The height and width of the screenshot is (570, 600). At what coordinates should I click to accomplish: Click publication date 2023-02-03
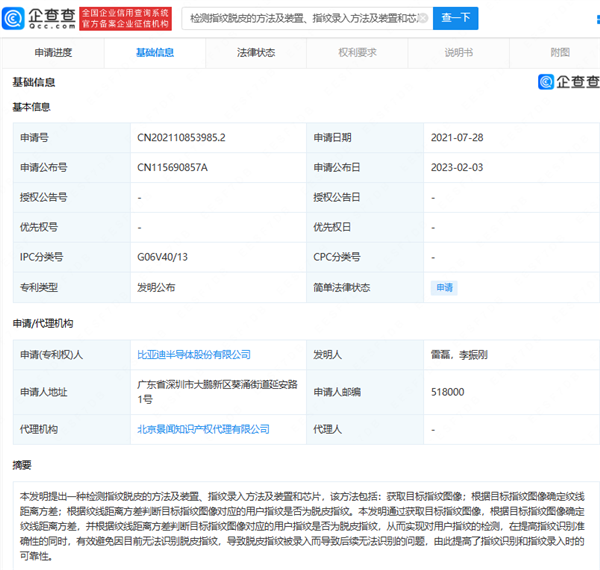pyautogui.click(x=457, y=168)
